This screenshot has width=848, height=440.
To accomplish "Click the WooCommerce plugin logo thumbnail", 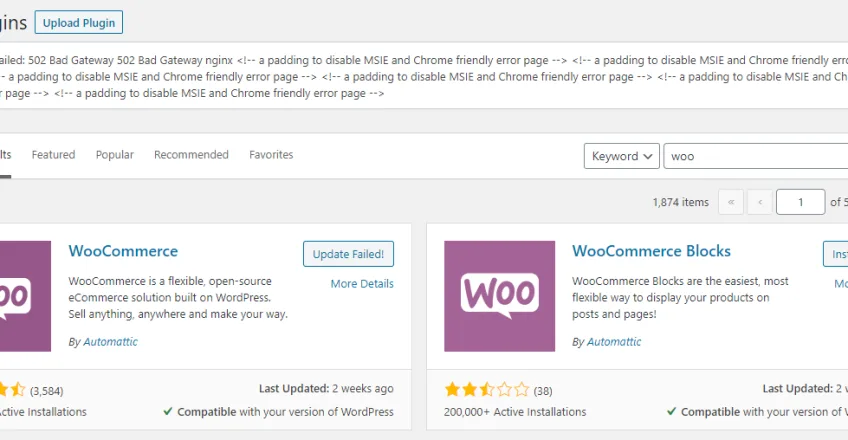I will click(x=25, y=296).
